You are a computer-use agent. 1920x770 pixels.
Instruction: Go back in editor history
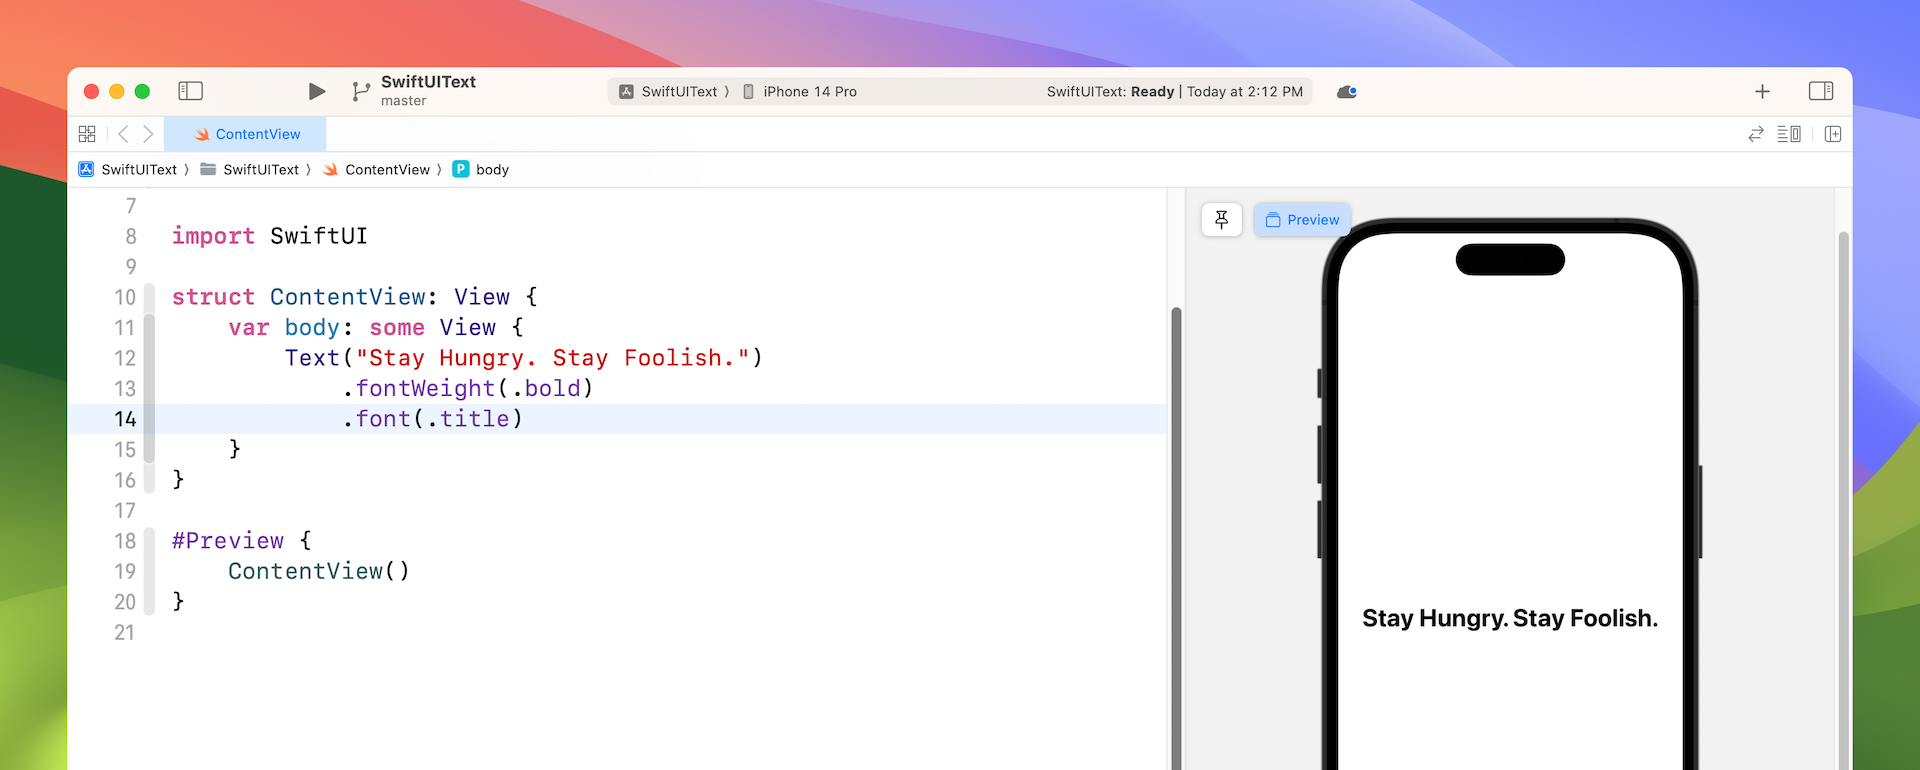123,134
